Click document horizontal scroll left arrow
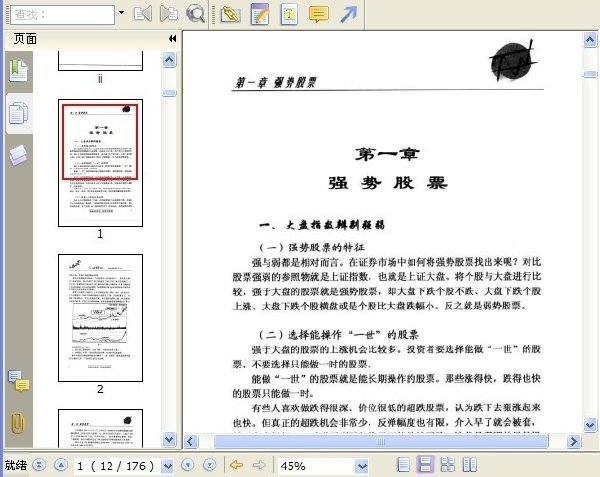This screenshot has height=477, width=600. [191, 442]
